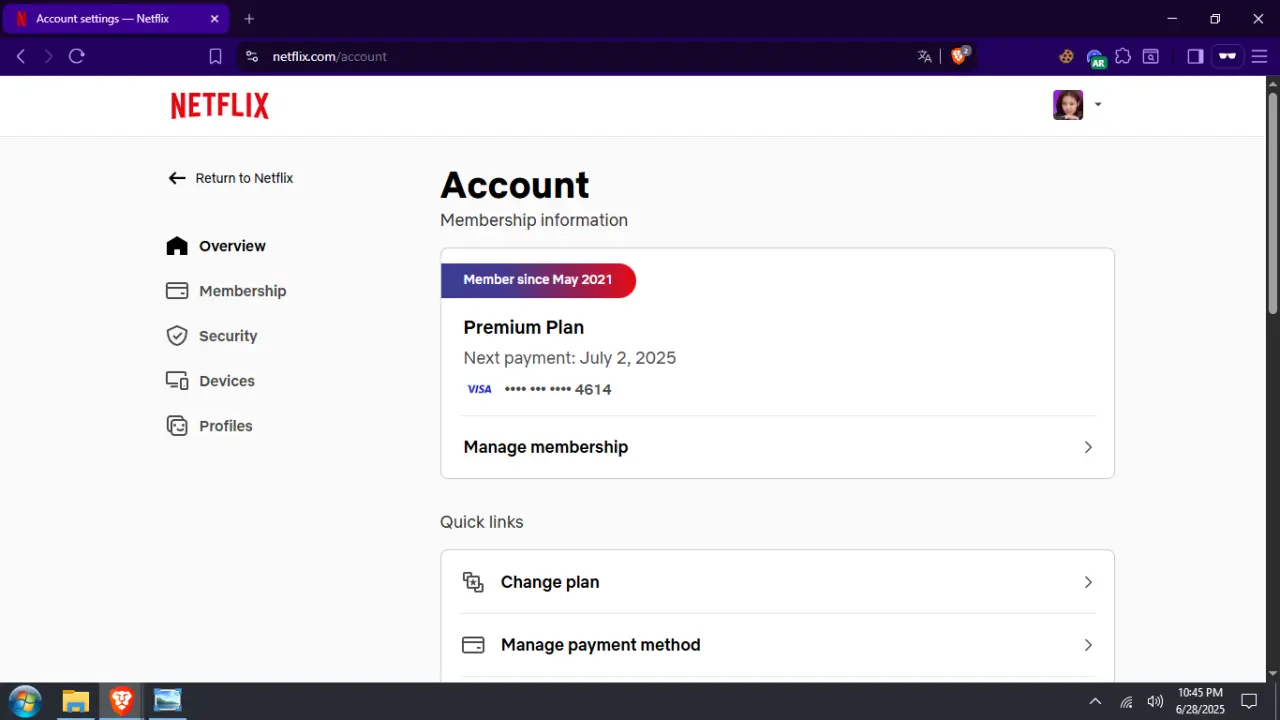Open the notification center icon
Screen dimensions: 1280x720
point(1249,701)
